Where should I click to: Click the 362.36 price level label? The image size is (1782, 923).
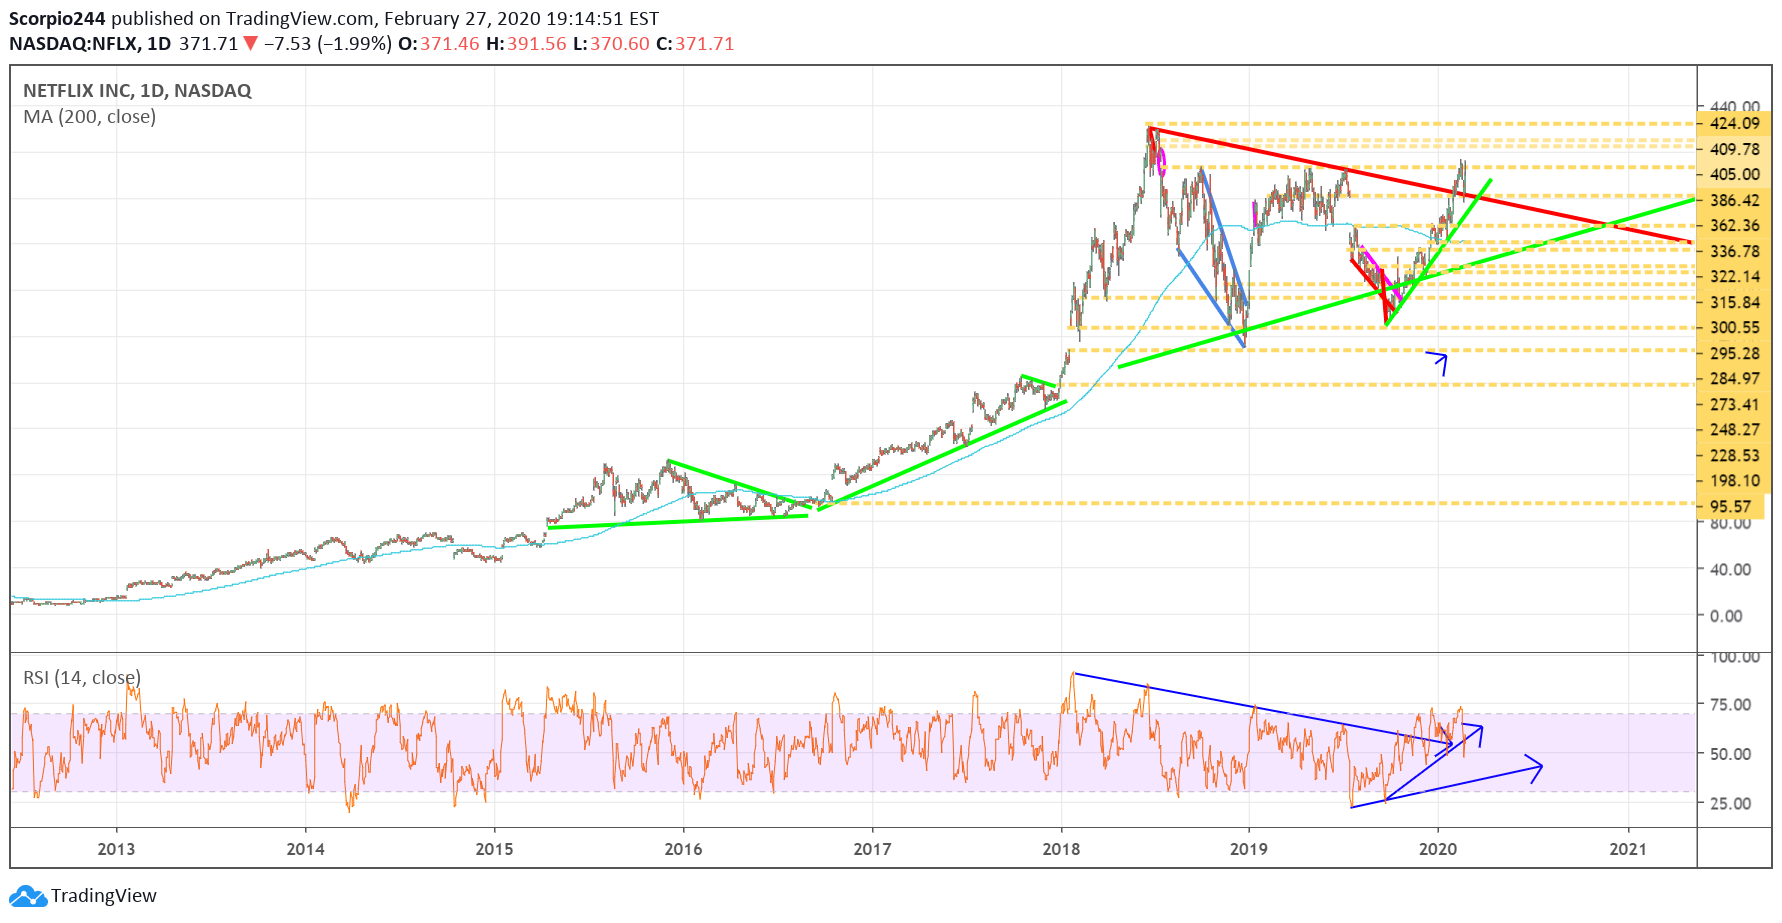1735,226
